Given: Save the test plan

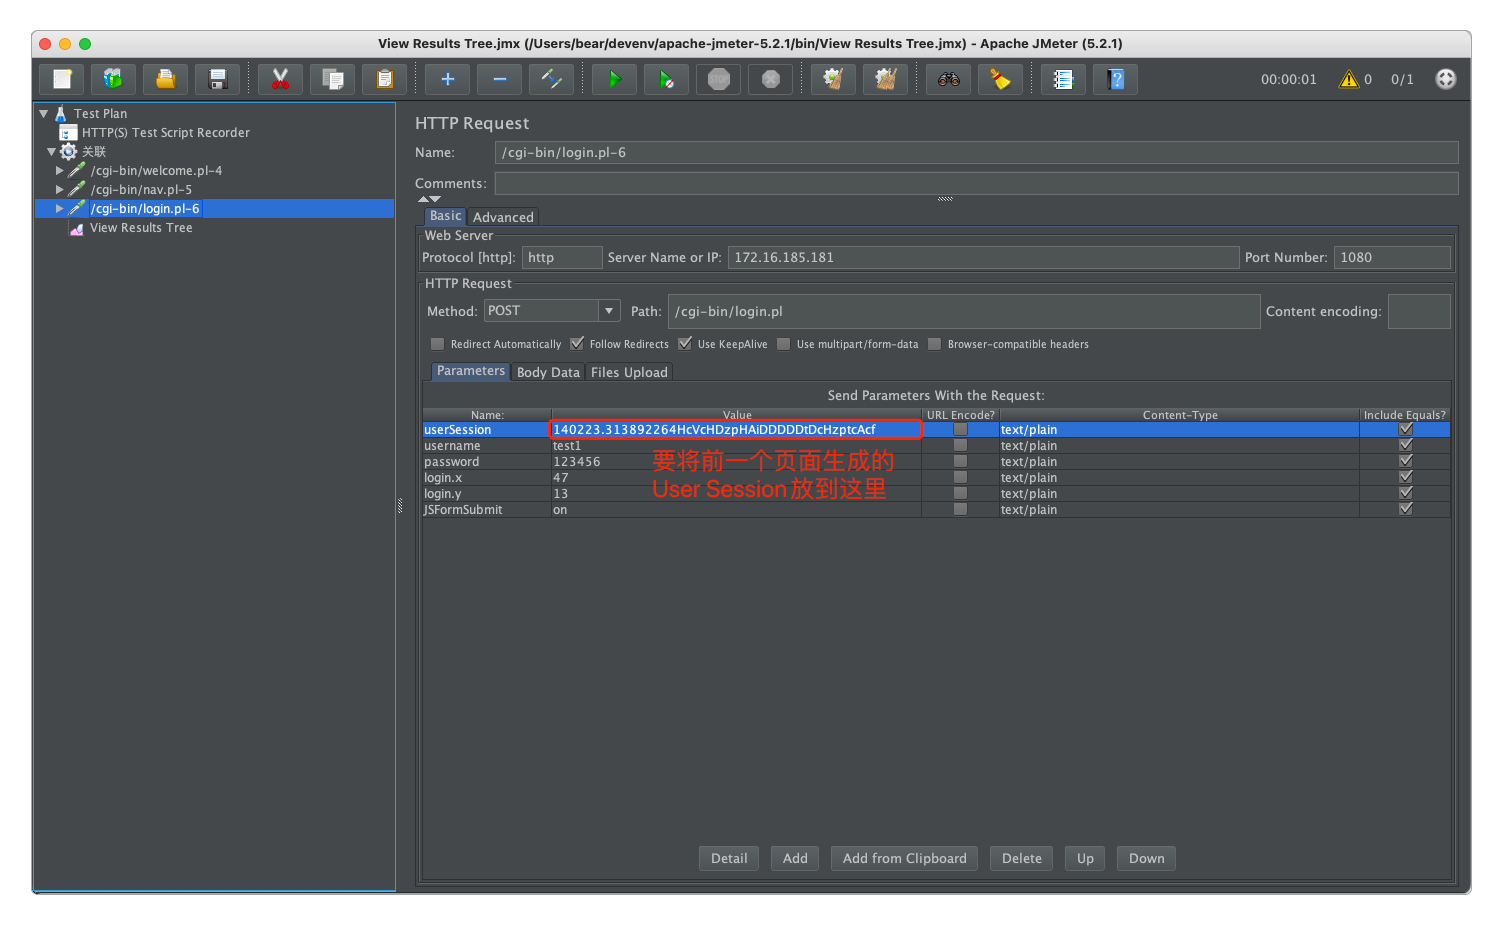Looking at the screenshot, I should point(218,79).
